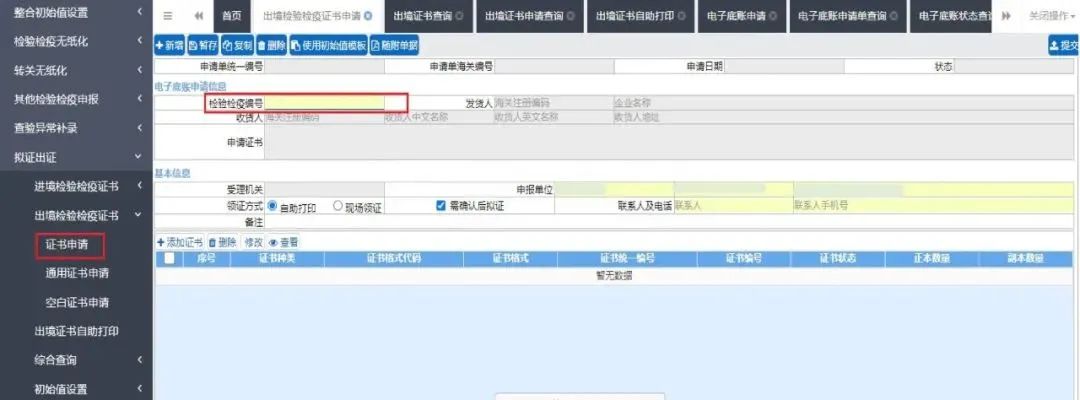Click the top toolbar 删除 trash button
Viewport: 1080px width, 400px height.
click(272, 45)
